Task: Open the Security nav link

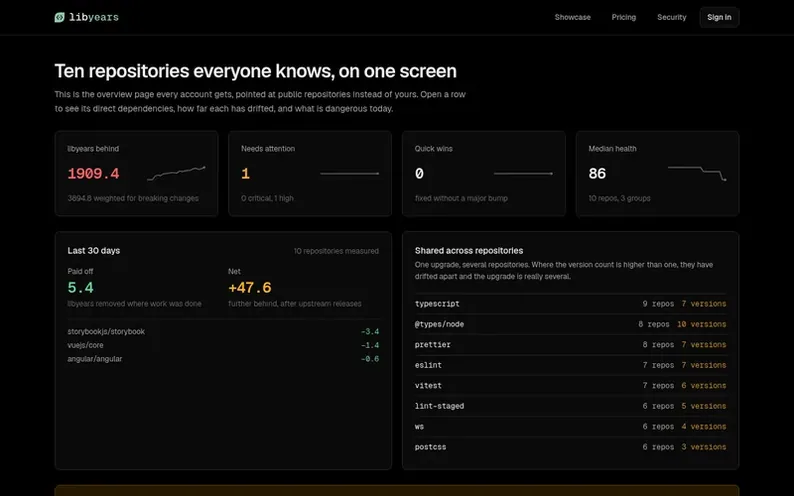Action: (671, 17)
